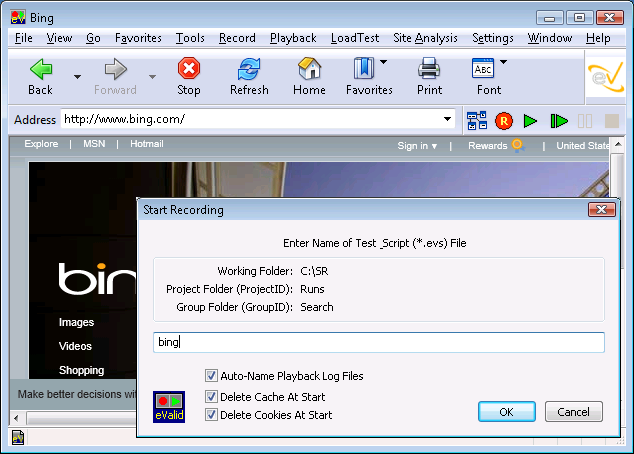Refresh the page with the Refresh icon

click(x=249, y=69)
